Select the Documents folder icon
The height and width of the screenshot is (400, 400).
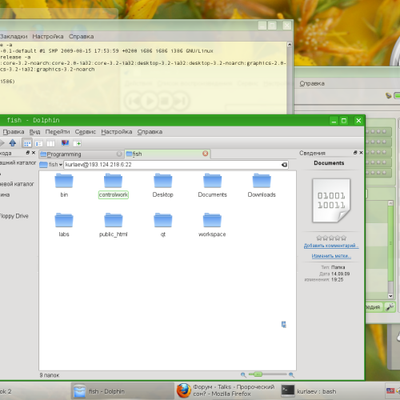[x=212, y=181]
